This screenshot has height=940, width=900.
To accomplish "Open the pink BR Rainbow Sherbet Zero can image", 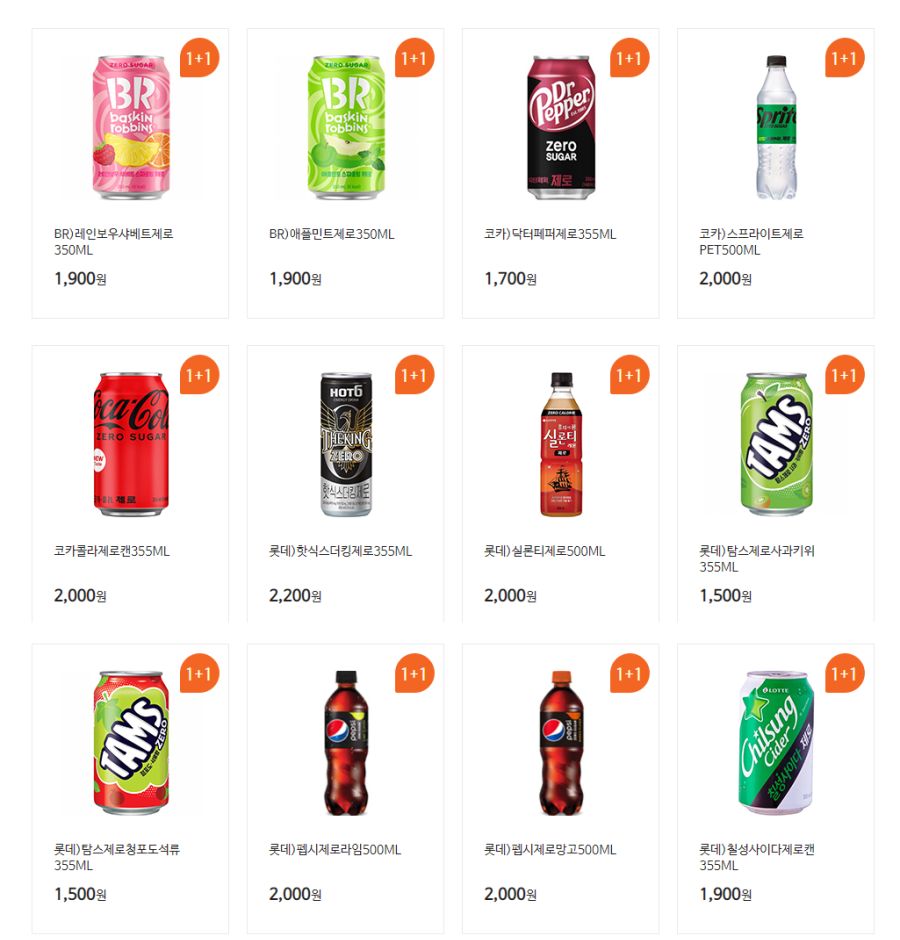I will click(131, 127).
